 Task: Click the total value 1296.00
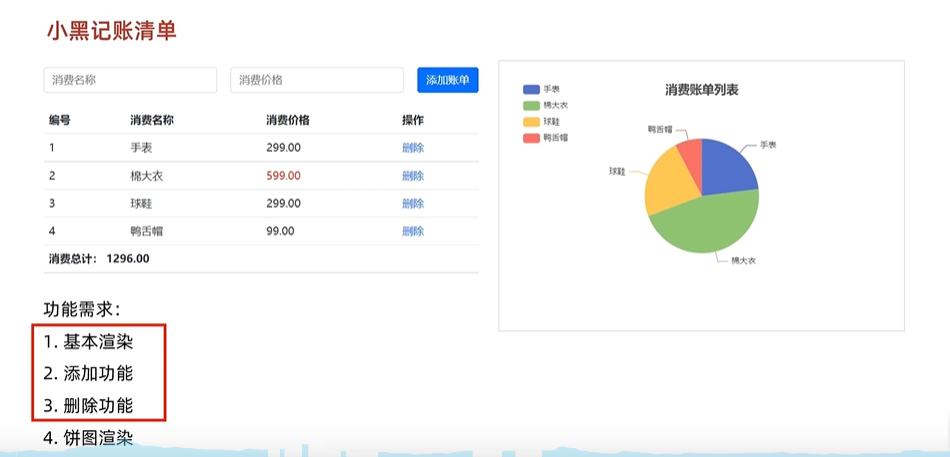point(128,259)
